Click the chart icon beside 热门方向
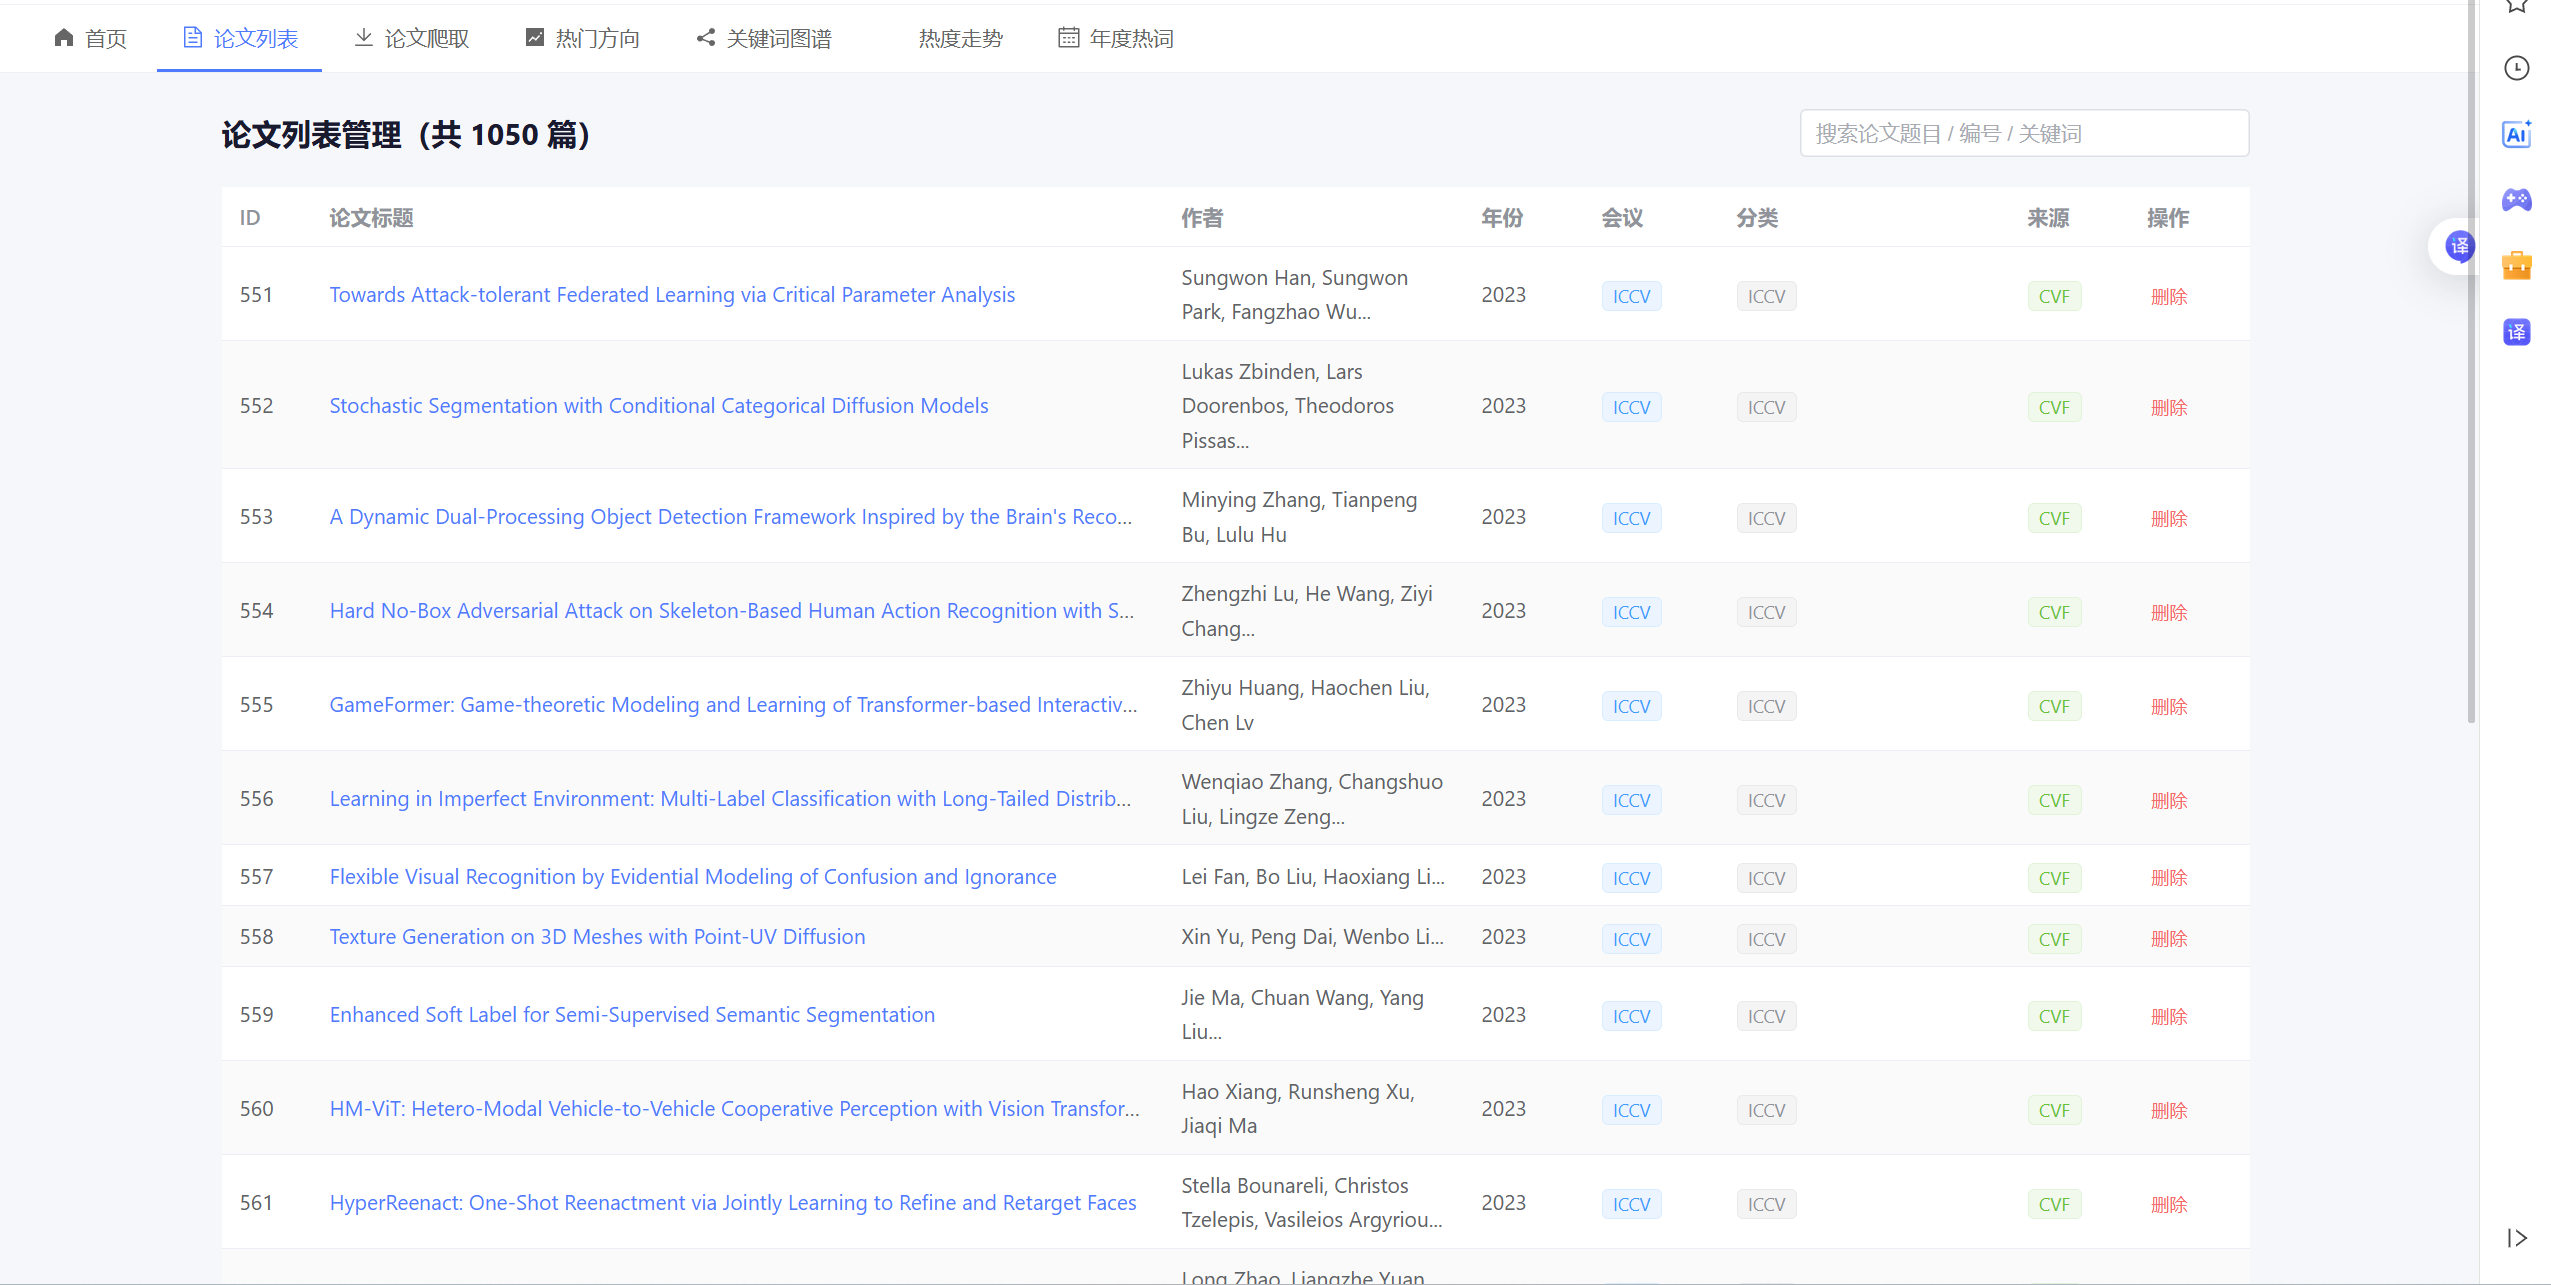 click(x=535, y=38)
